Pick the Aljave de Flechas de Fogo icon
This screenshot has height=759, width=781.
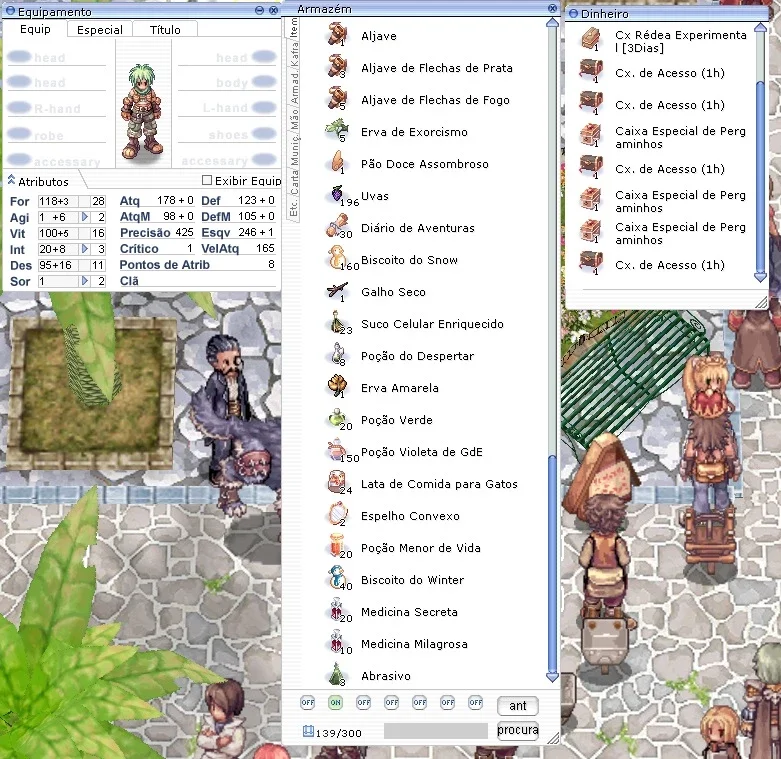click(x=337, y=99)
